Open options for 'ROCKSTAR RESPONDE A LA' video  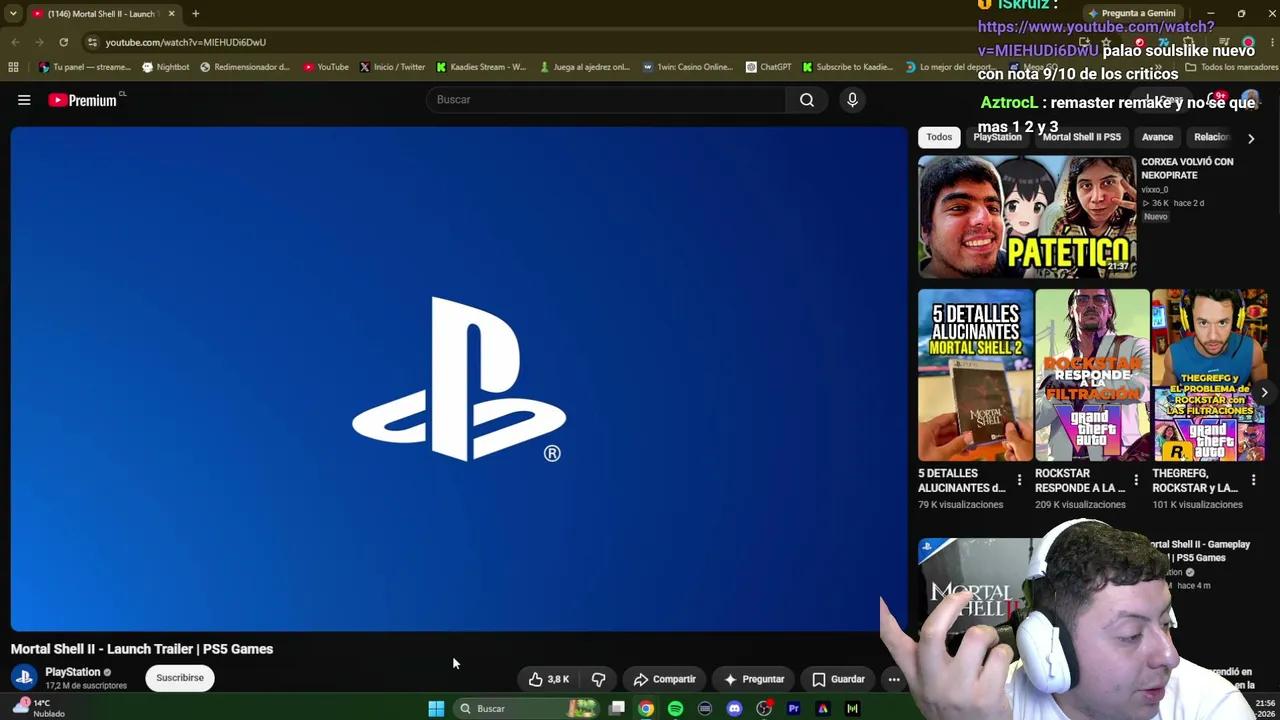[x=1136, y=481]
